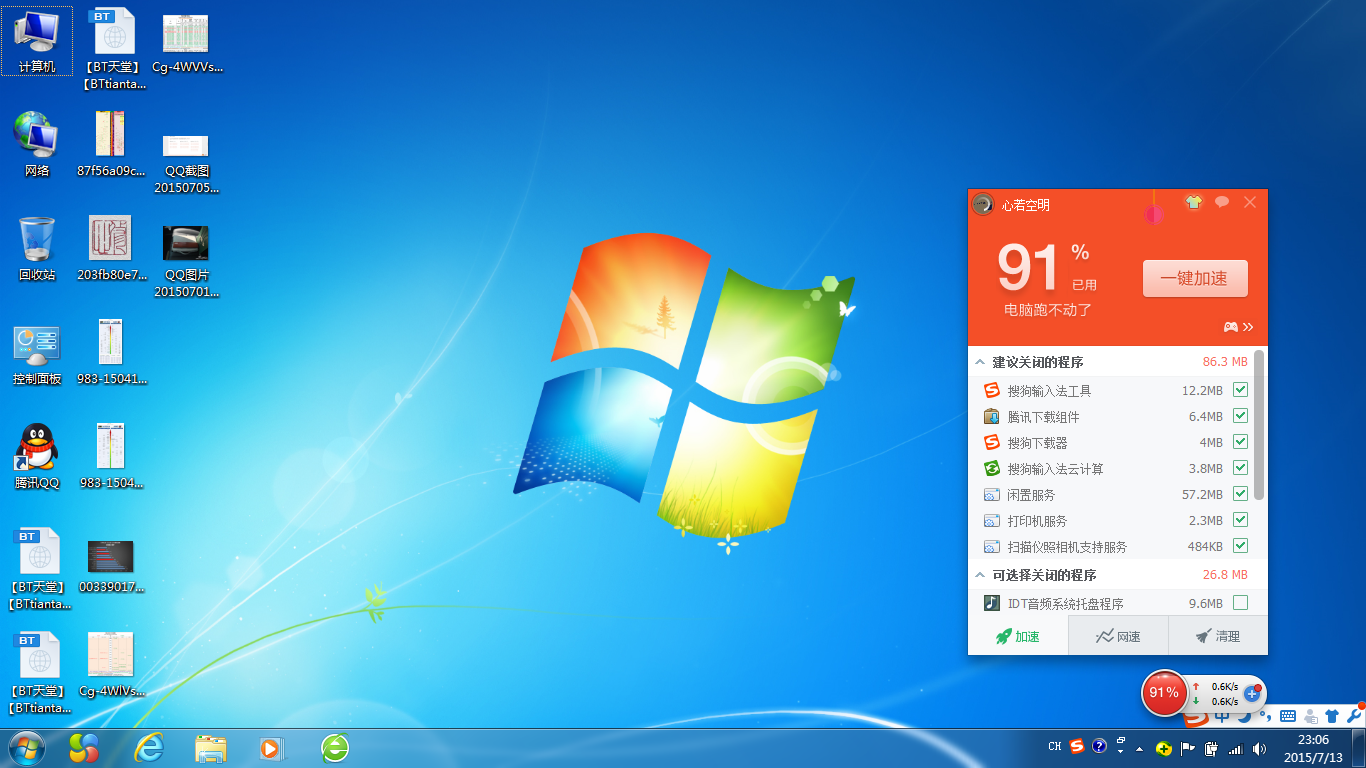Viewport: 1366px width, 768px height.
Task: Open the skin t-shirt icon in accelerator panel header
Action: click(1193, 202)
